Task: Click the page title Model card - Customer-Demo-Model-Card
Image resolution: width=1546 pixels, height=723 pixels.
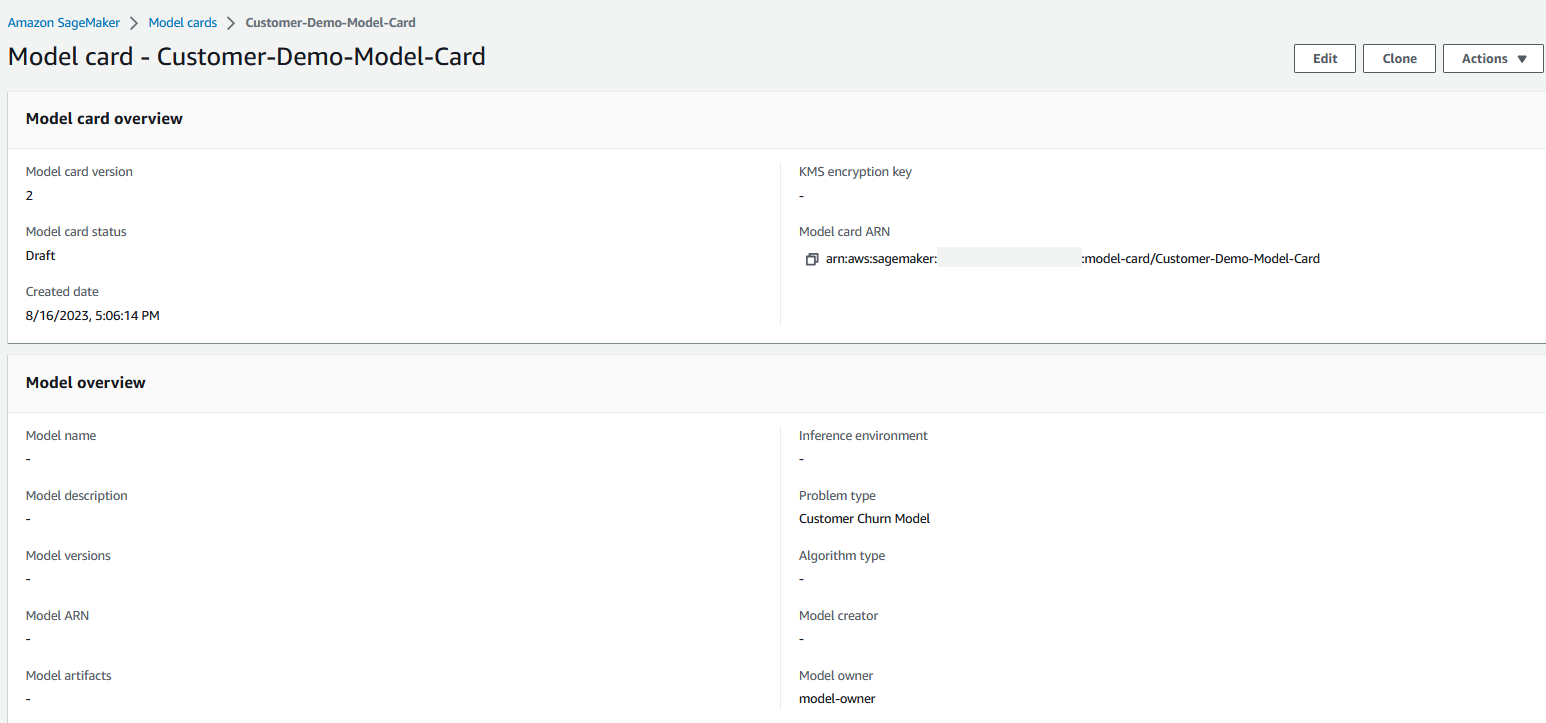Action: click(x=247, y=57)
